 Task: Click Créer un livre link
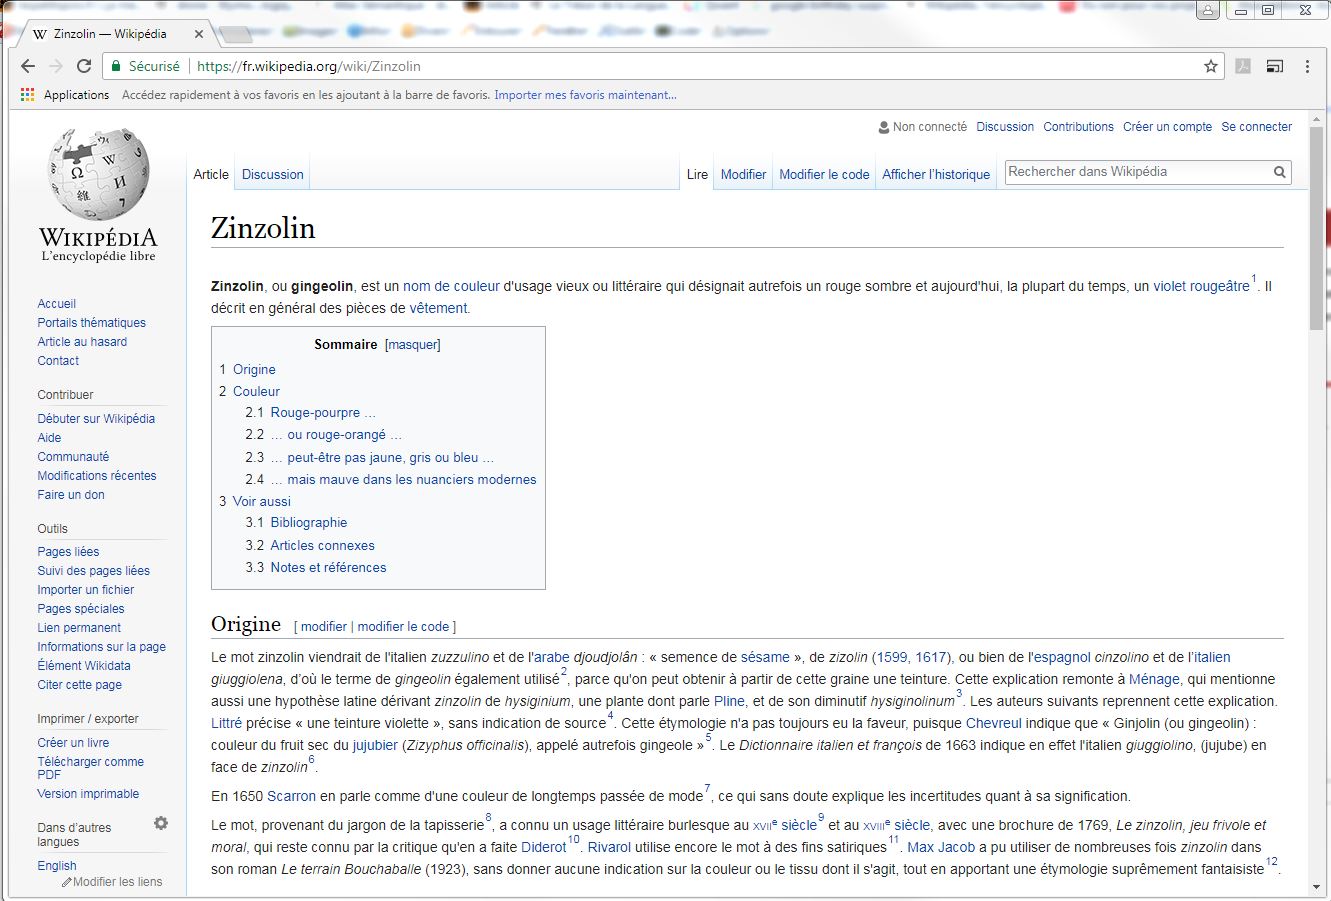click(73, 743)
